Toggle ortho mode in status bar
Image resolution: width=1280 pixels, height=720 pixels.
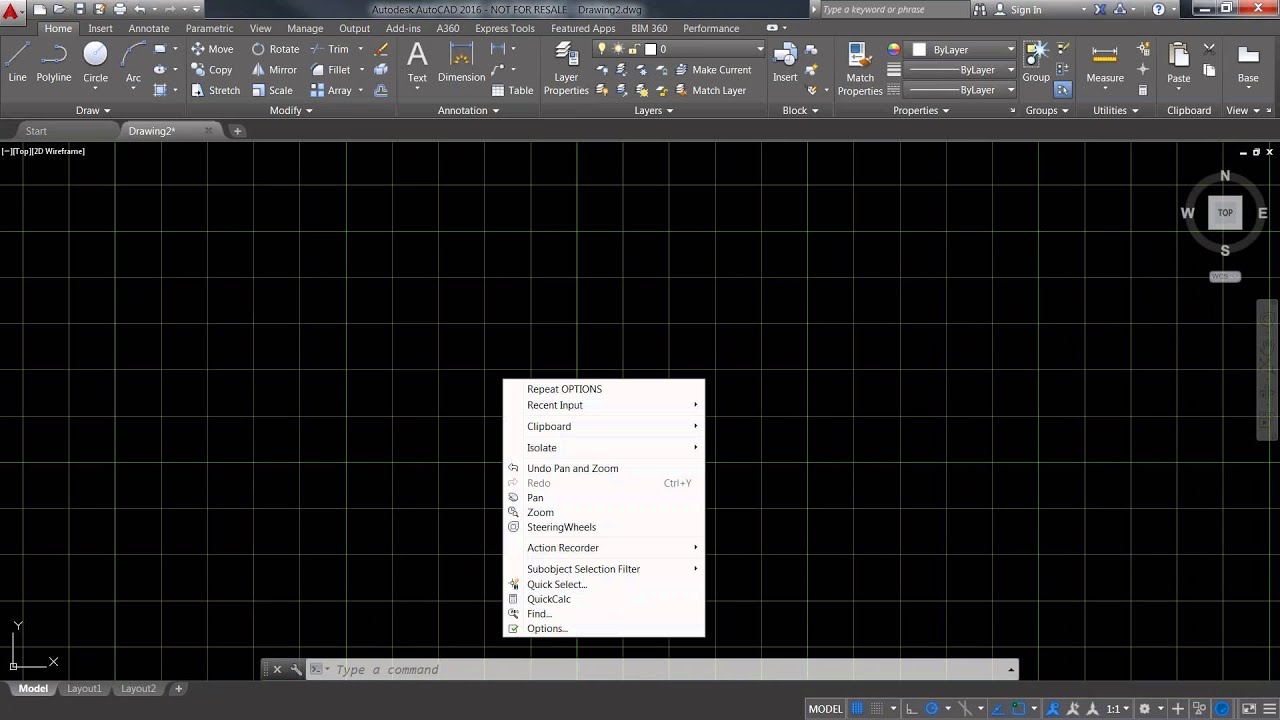click(911, 709)
